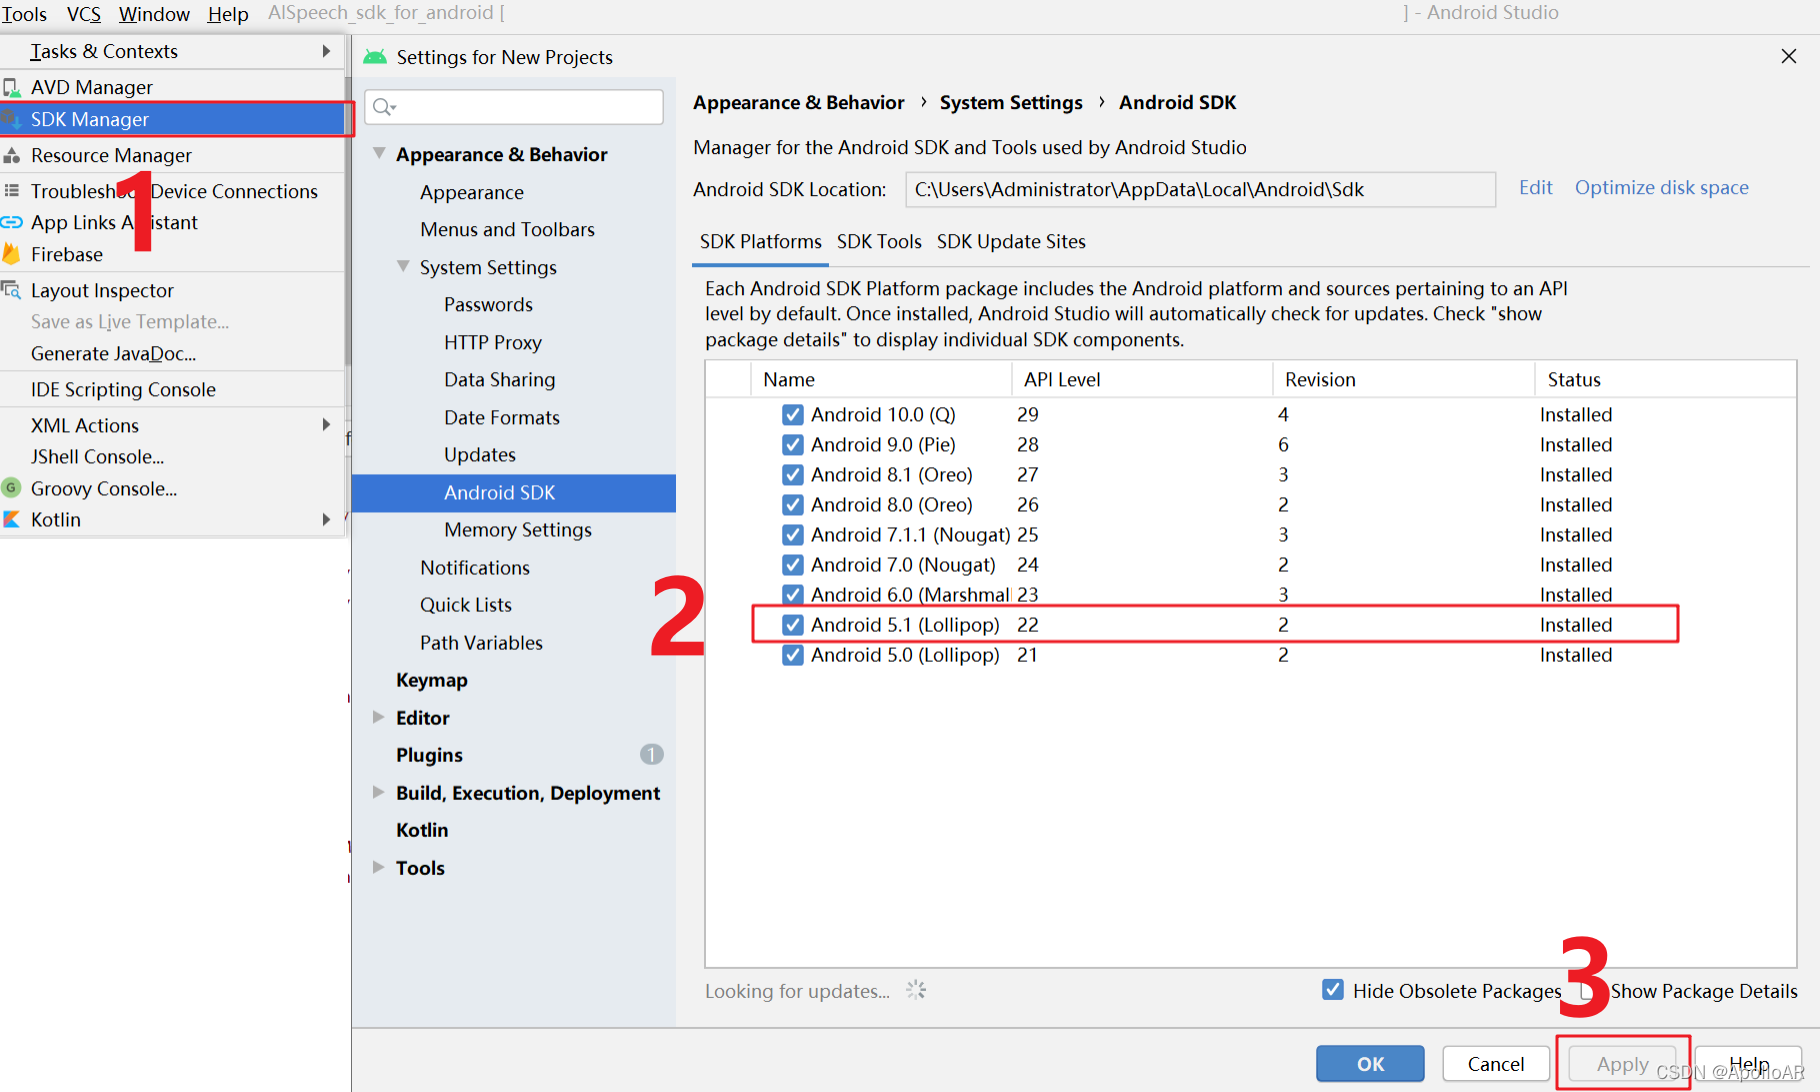Toggle the Android 7.1.1 (Nougat) checkbox
Screen dimensions: 1820x1092
pos(793,535)
